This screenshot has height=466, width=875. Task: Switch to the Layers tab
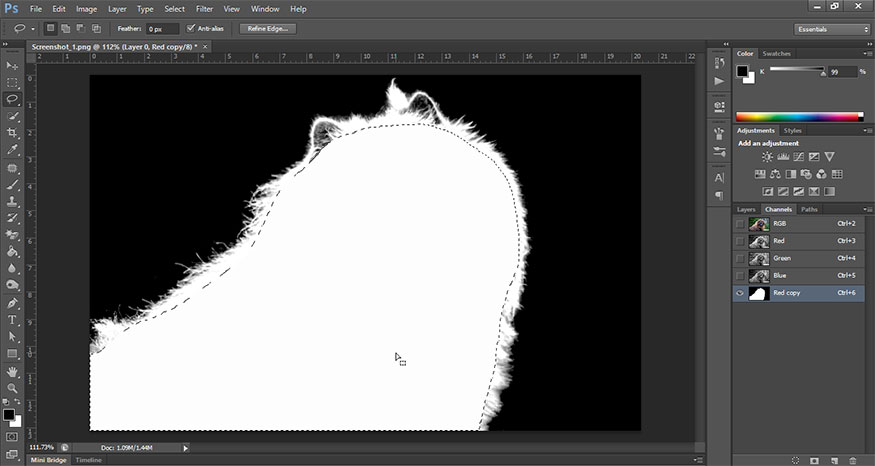(x=746, y=209)
